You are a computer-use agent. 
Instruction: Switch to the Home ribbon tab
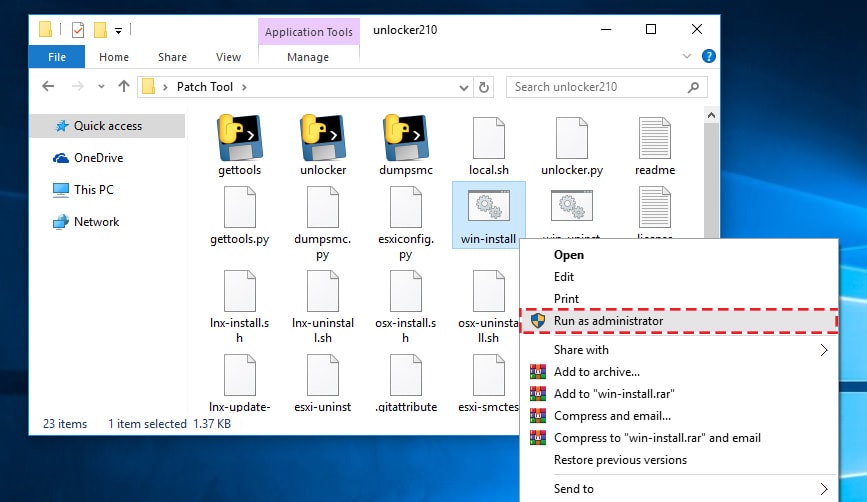pos(114,57)
